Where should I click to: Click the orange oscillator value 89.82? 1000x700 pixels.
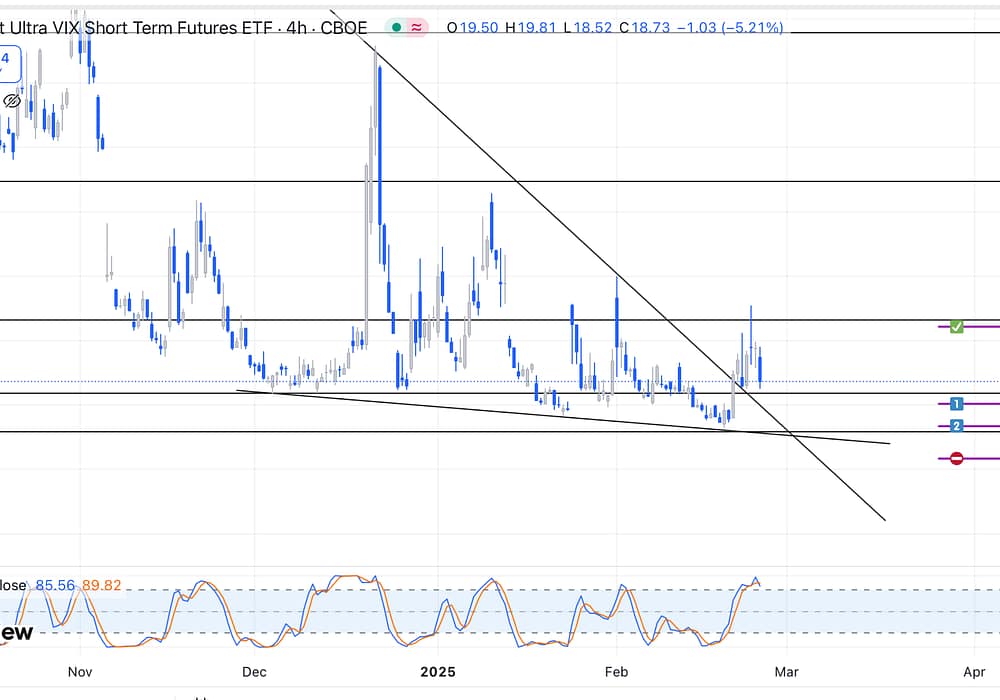(100, 585)
